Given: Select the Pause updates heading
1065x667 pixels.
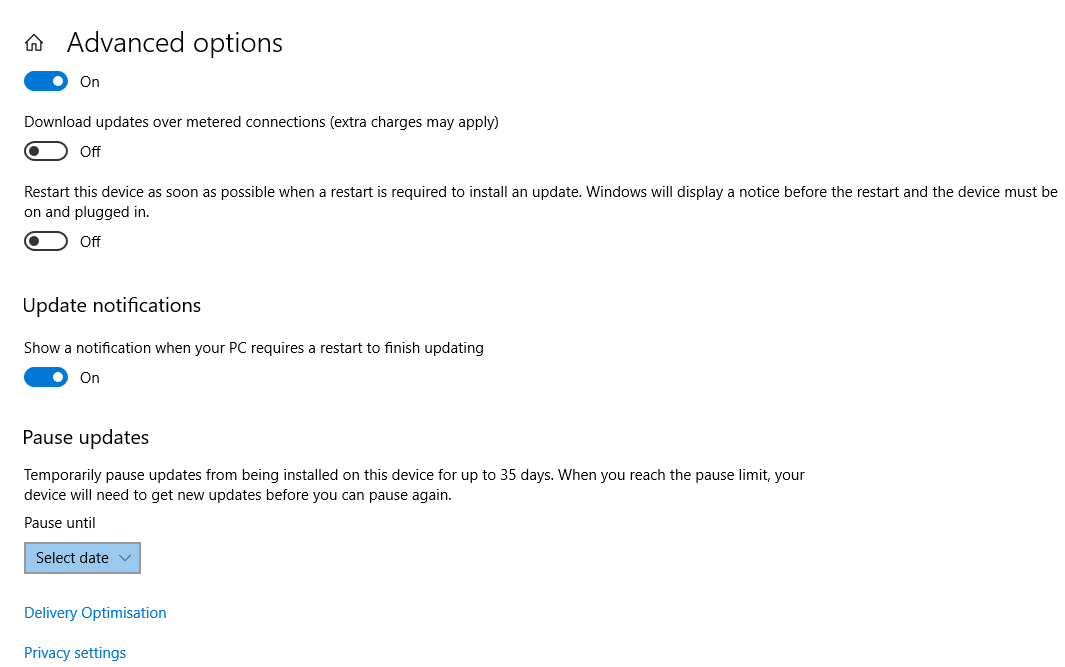Looking at the screenshot, I should (x=86, y=438).
